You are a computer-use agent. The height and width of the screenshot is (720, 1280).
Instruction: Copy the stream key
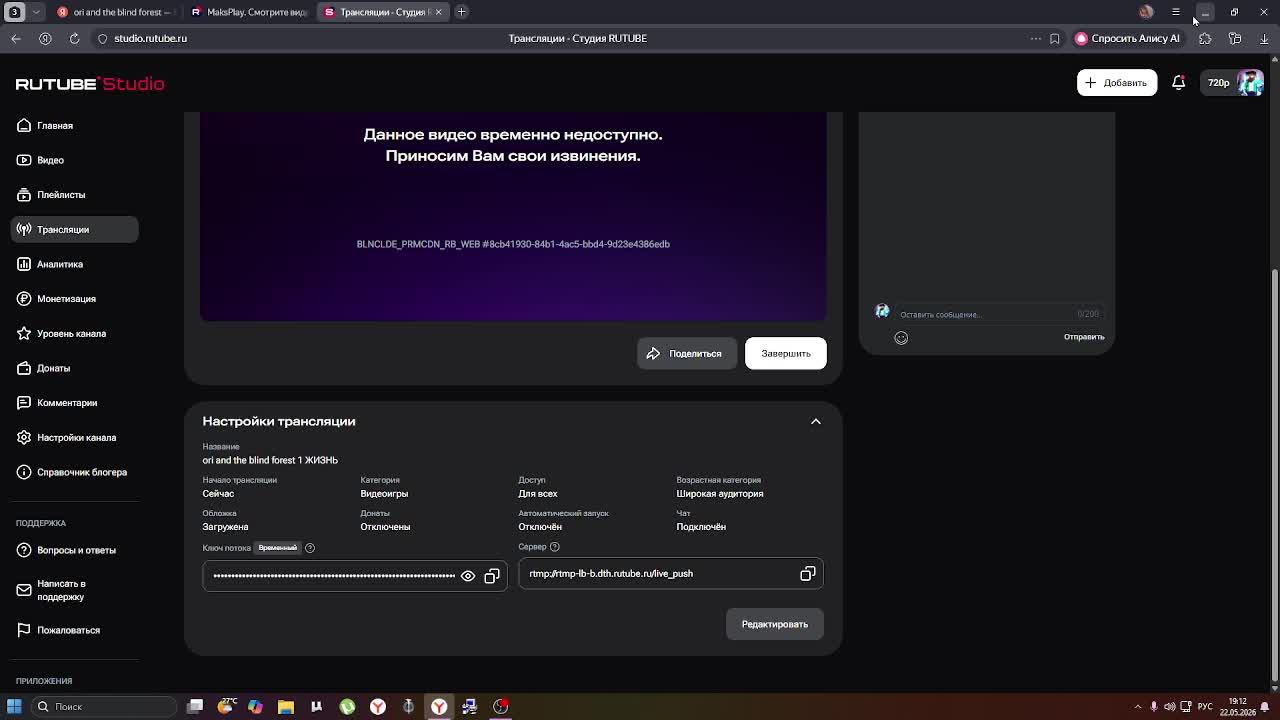492,576
